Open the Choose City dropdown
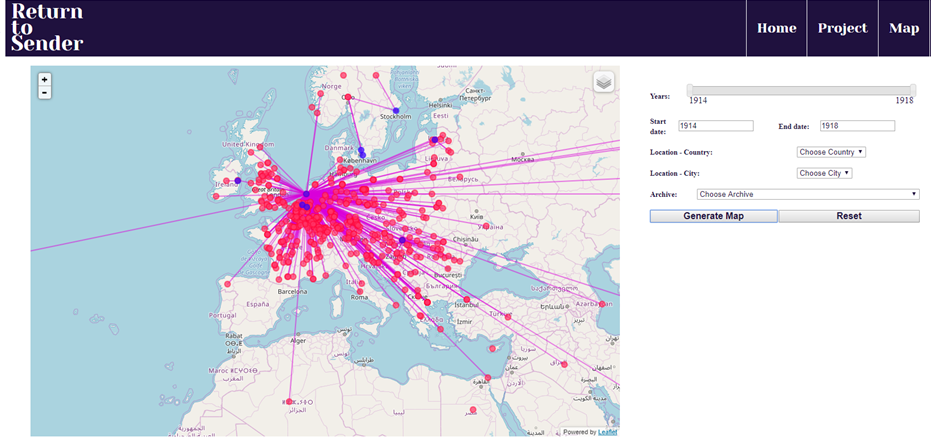 (824, 173)
